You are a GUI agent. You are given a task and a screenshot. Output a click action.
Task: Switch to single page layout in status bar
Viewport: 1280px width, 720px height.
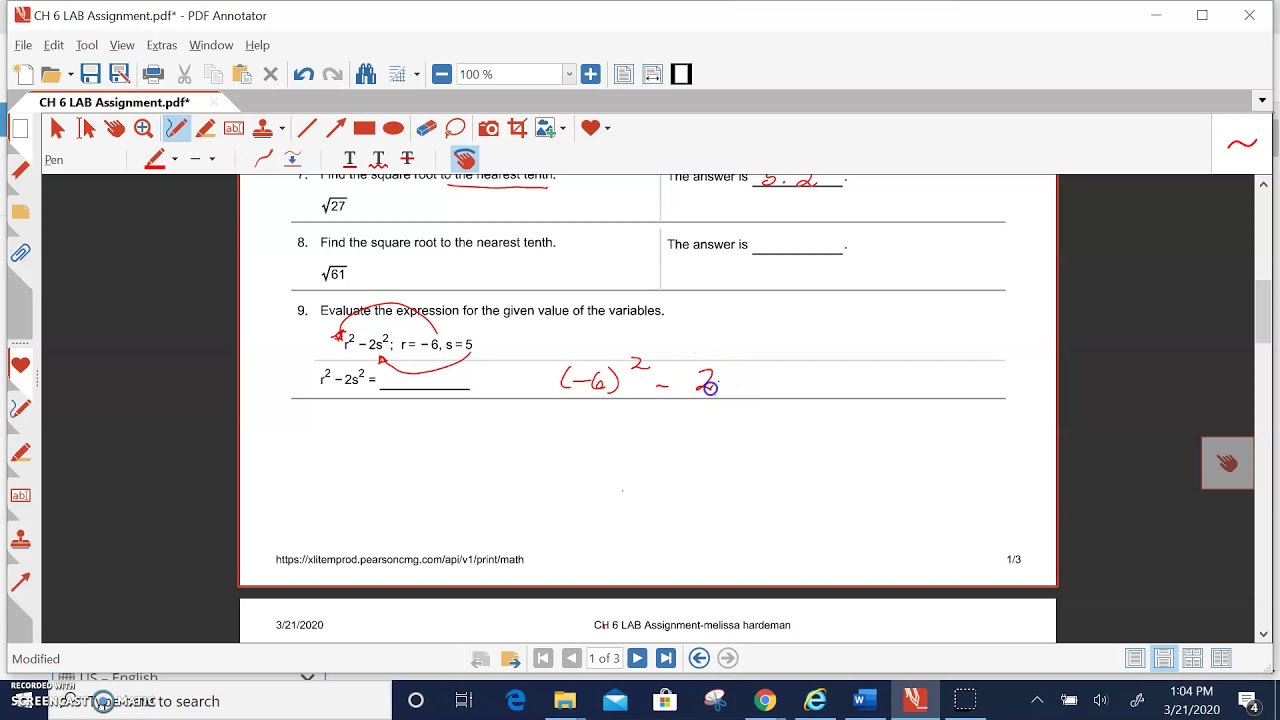point(1135,658)
